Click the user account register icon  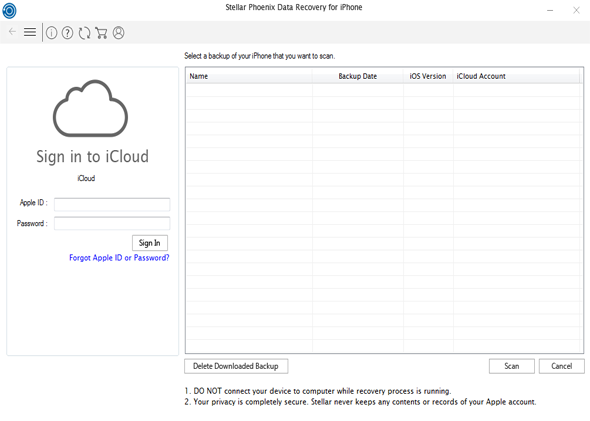click(x=119, y=33)
